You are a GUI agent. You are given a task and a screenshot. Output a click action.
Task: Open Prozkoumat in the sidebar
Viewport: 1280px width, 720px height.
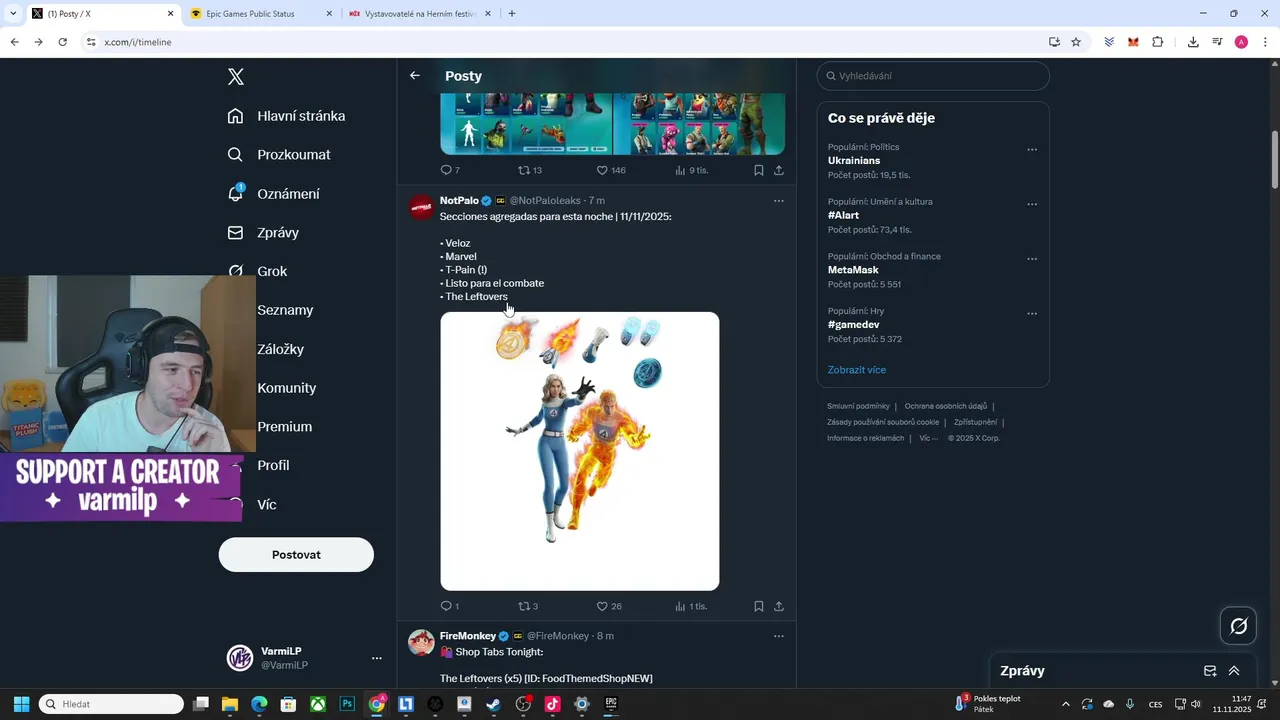[279, 155]
